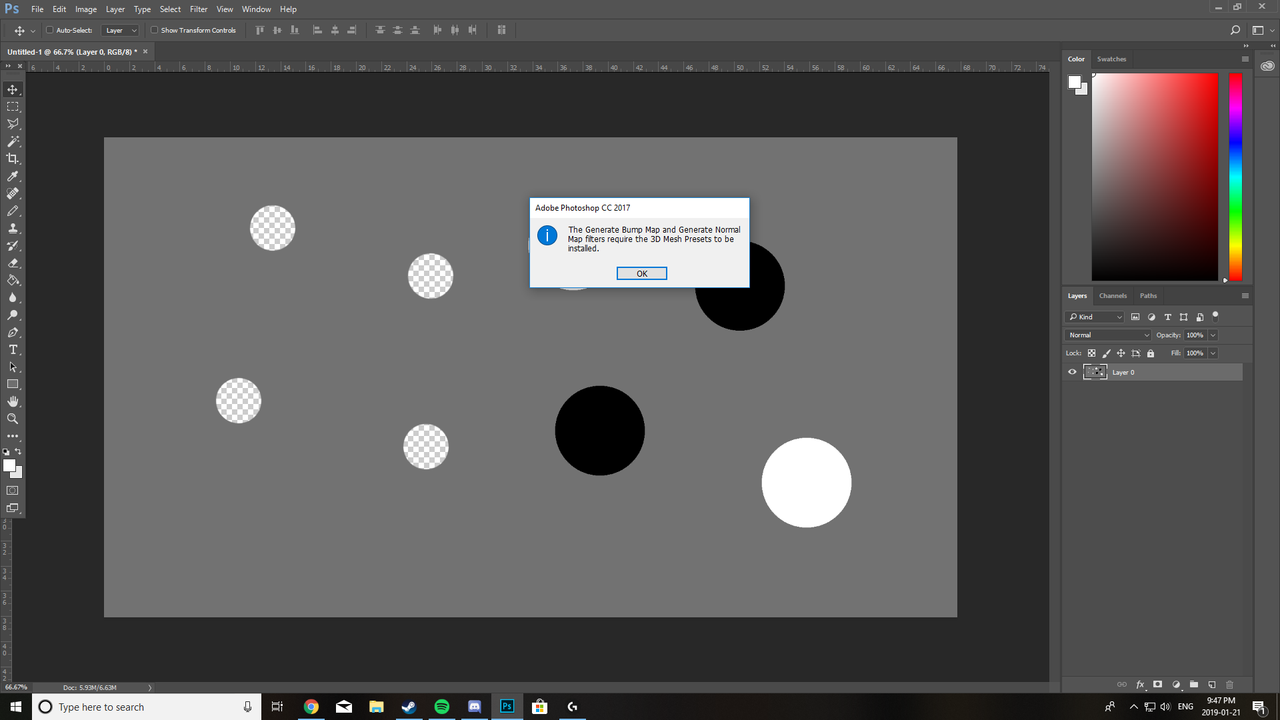Toggle type layer filter
Screen dimensions: 1280x720
point(1167,317)
